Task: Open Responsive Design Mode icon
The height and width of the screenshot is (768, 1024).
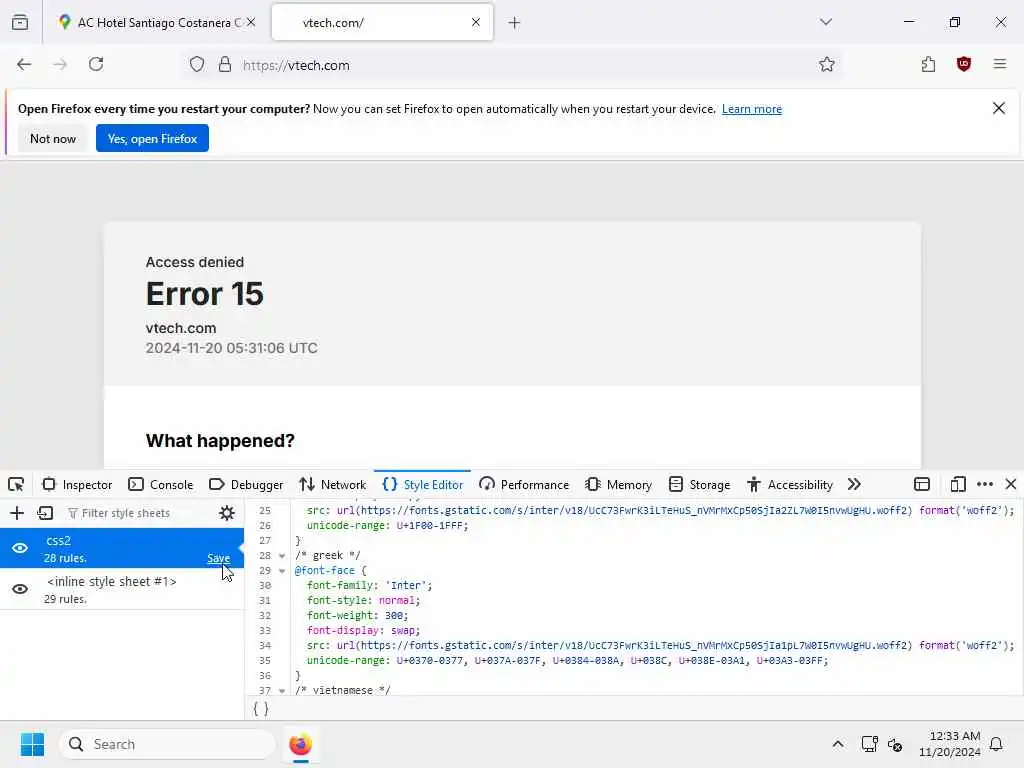Action: click(957, 485)
